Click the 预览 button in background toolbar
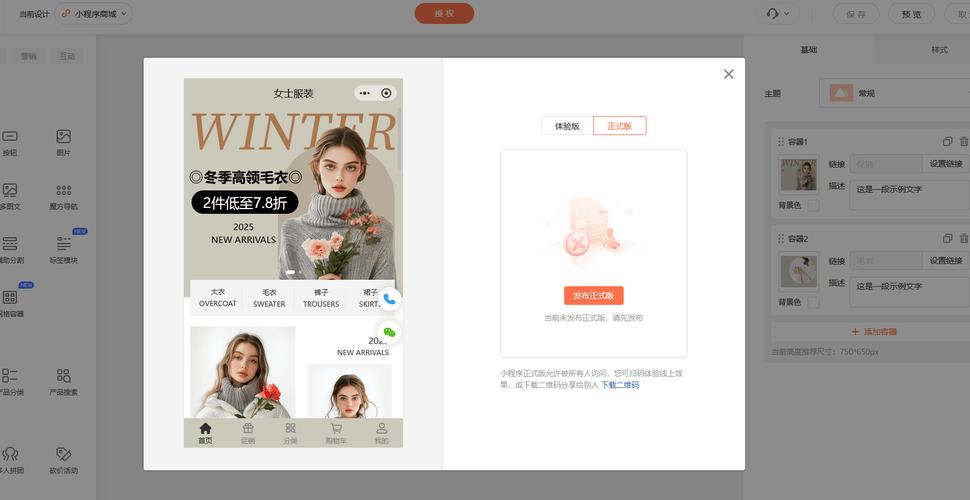Image resolution: width=970 pixels, height=500 pixels. tap(911, 14)
